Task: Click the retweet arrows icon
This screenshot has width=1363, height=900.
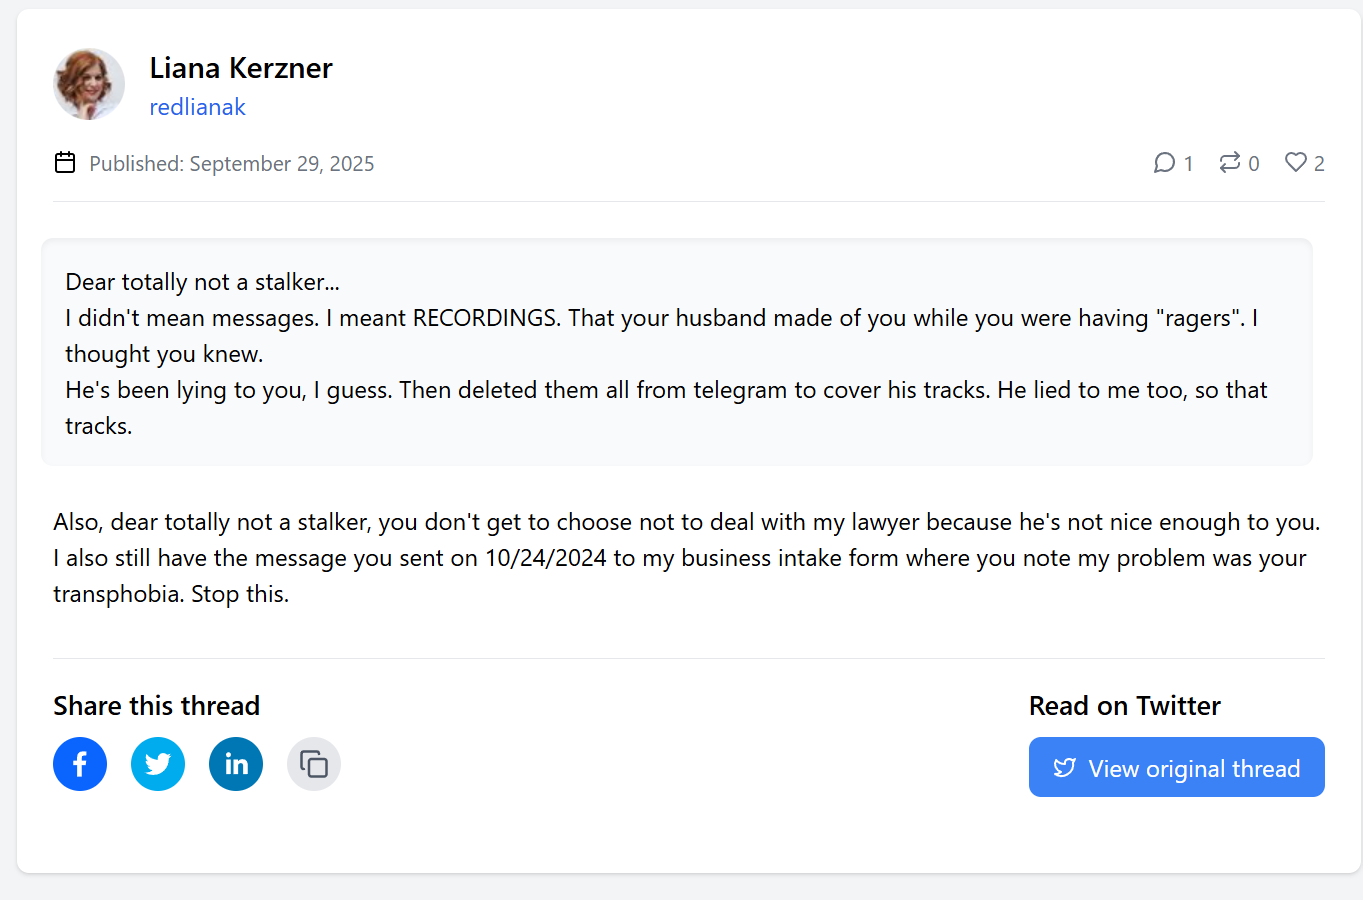Action: pyautogui.click(x=1230, y=162)
